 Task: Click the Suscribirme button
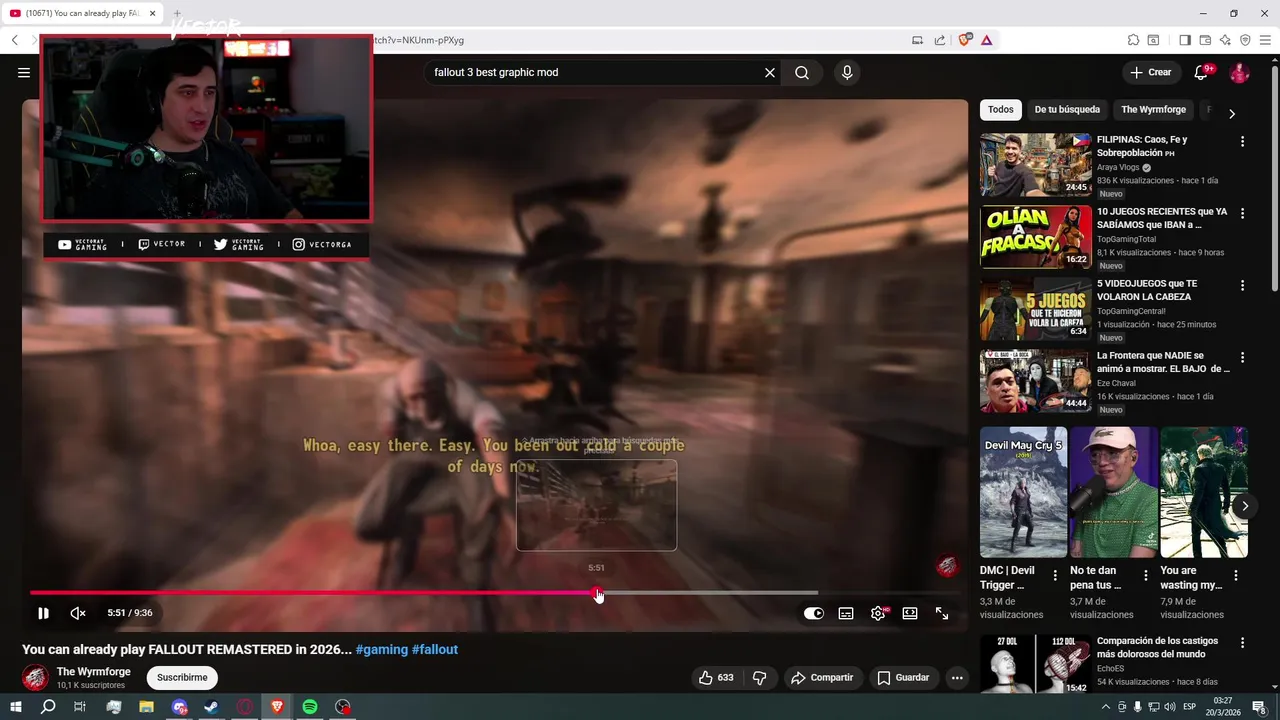pyautogui.click(x=182, y=677)
